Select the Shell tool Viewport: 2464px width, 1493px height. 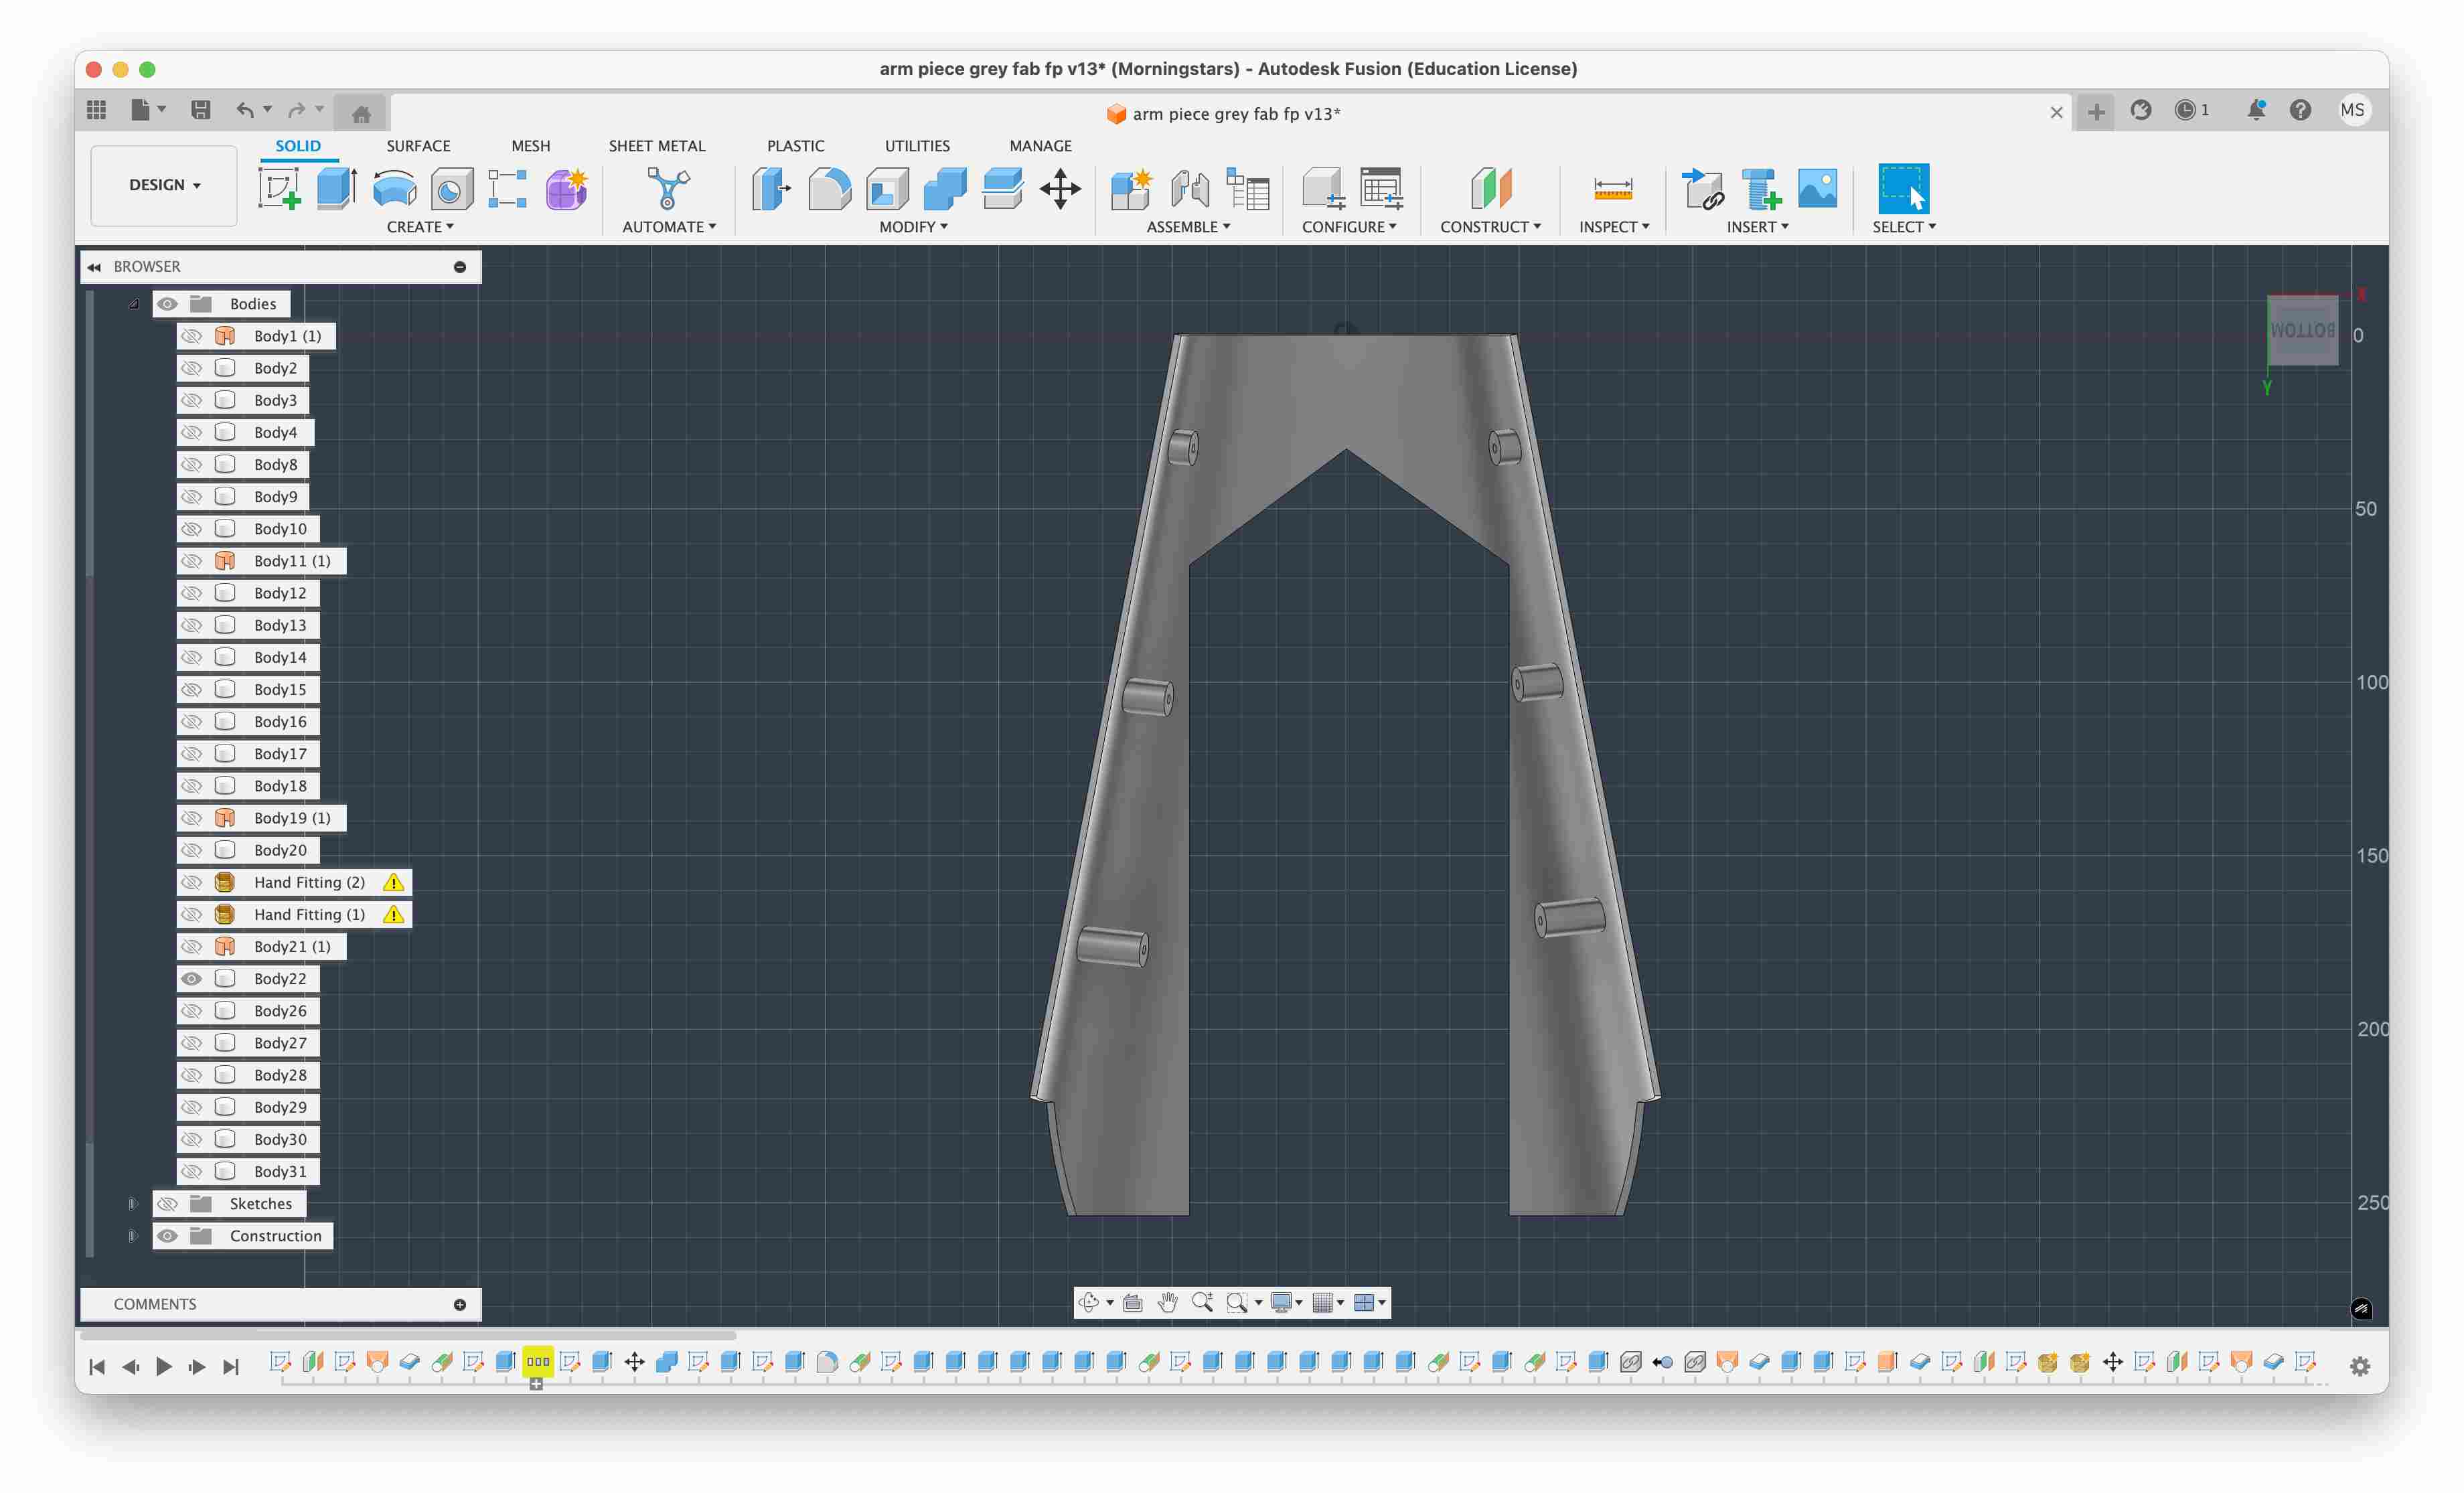coord(887,188)
